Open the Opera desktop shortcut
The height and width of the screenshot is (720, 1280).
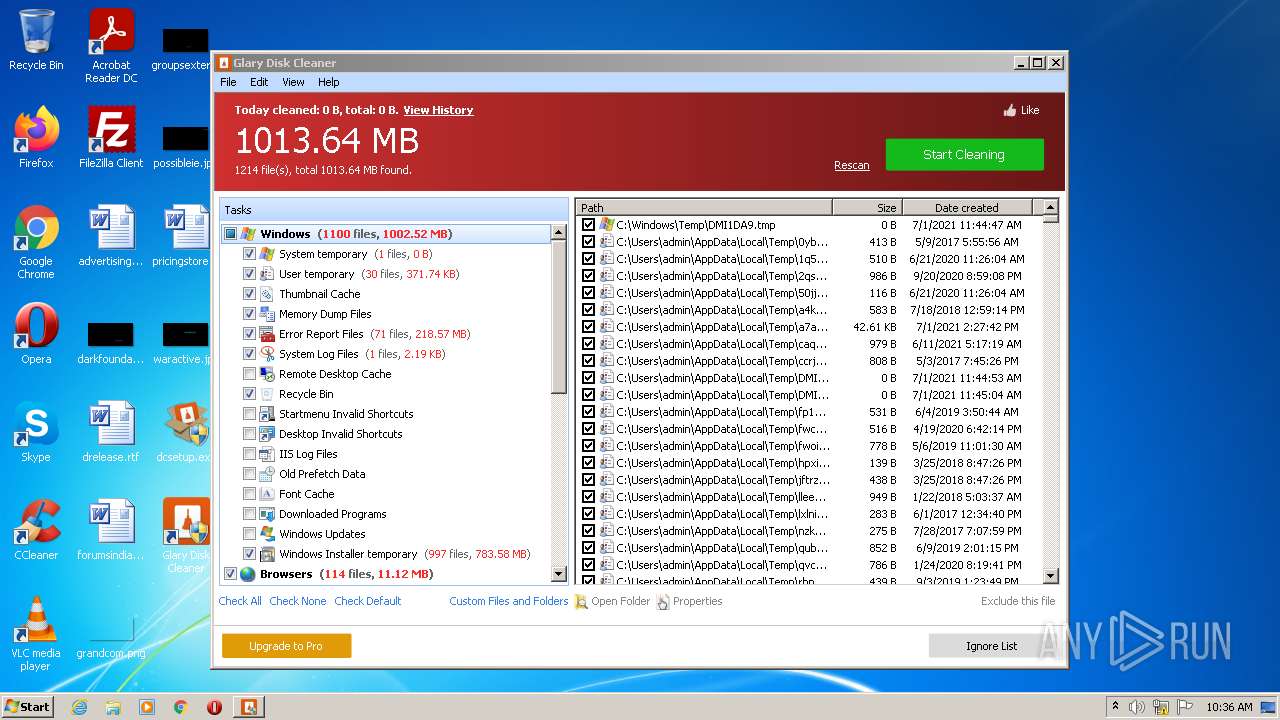36,334
